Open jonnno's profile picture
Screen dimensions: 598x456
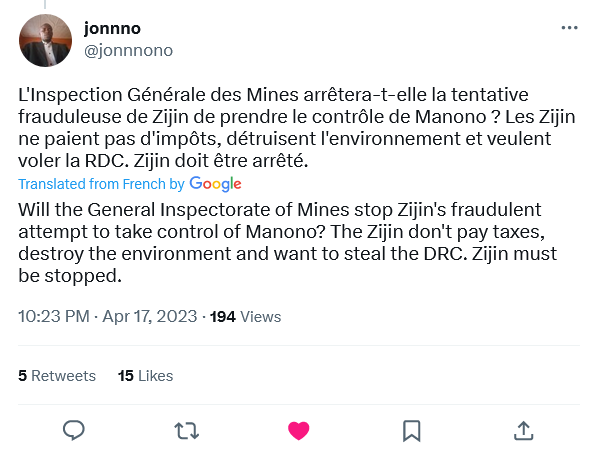[45, 40]
